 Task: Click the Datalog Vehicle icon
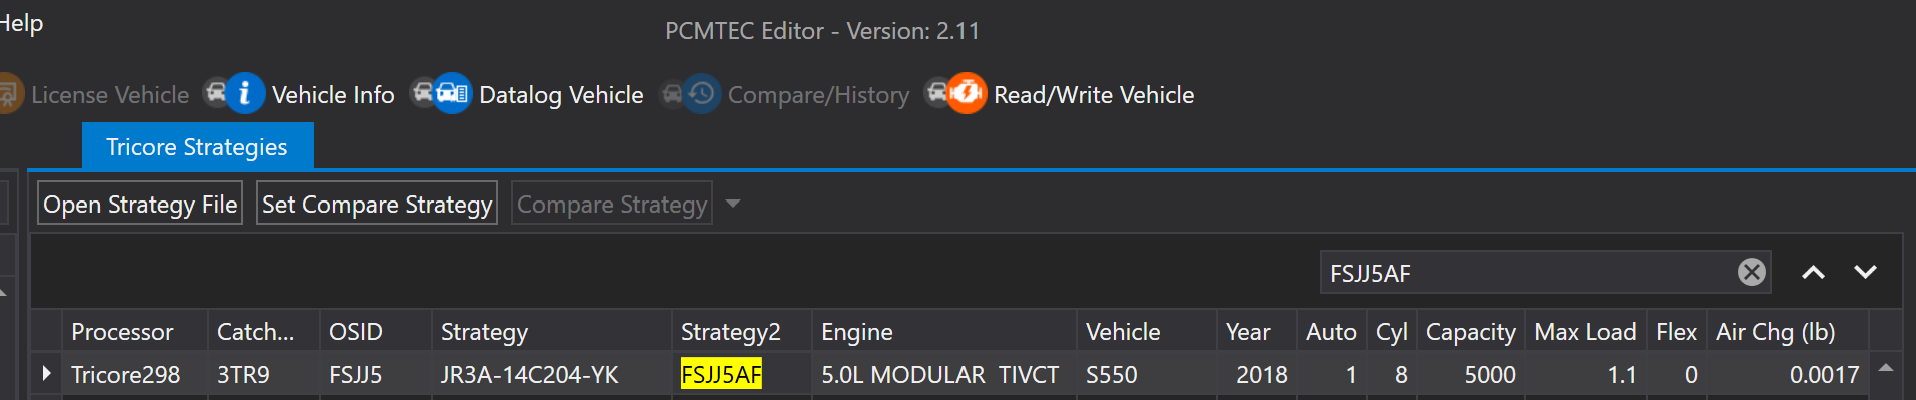[x=441, y=94]
